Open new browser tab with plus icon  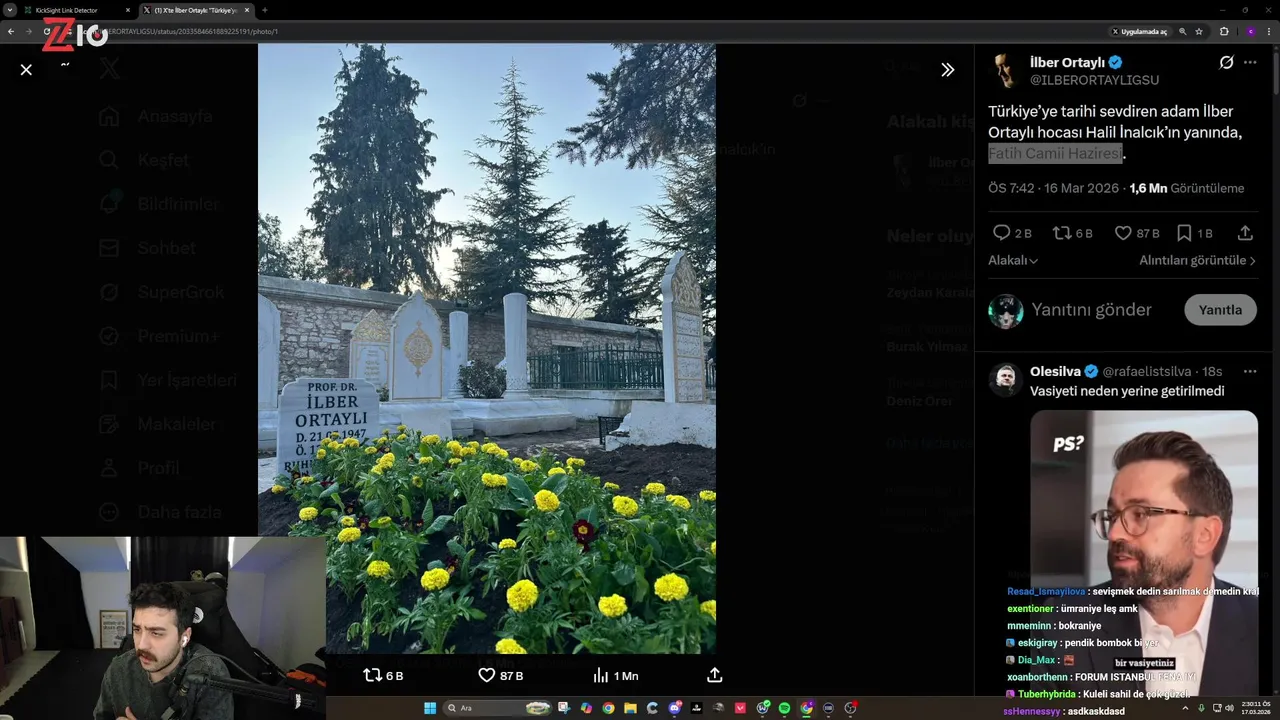click(x=264, y=10)
